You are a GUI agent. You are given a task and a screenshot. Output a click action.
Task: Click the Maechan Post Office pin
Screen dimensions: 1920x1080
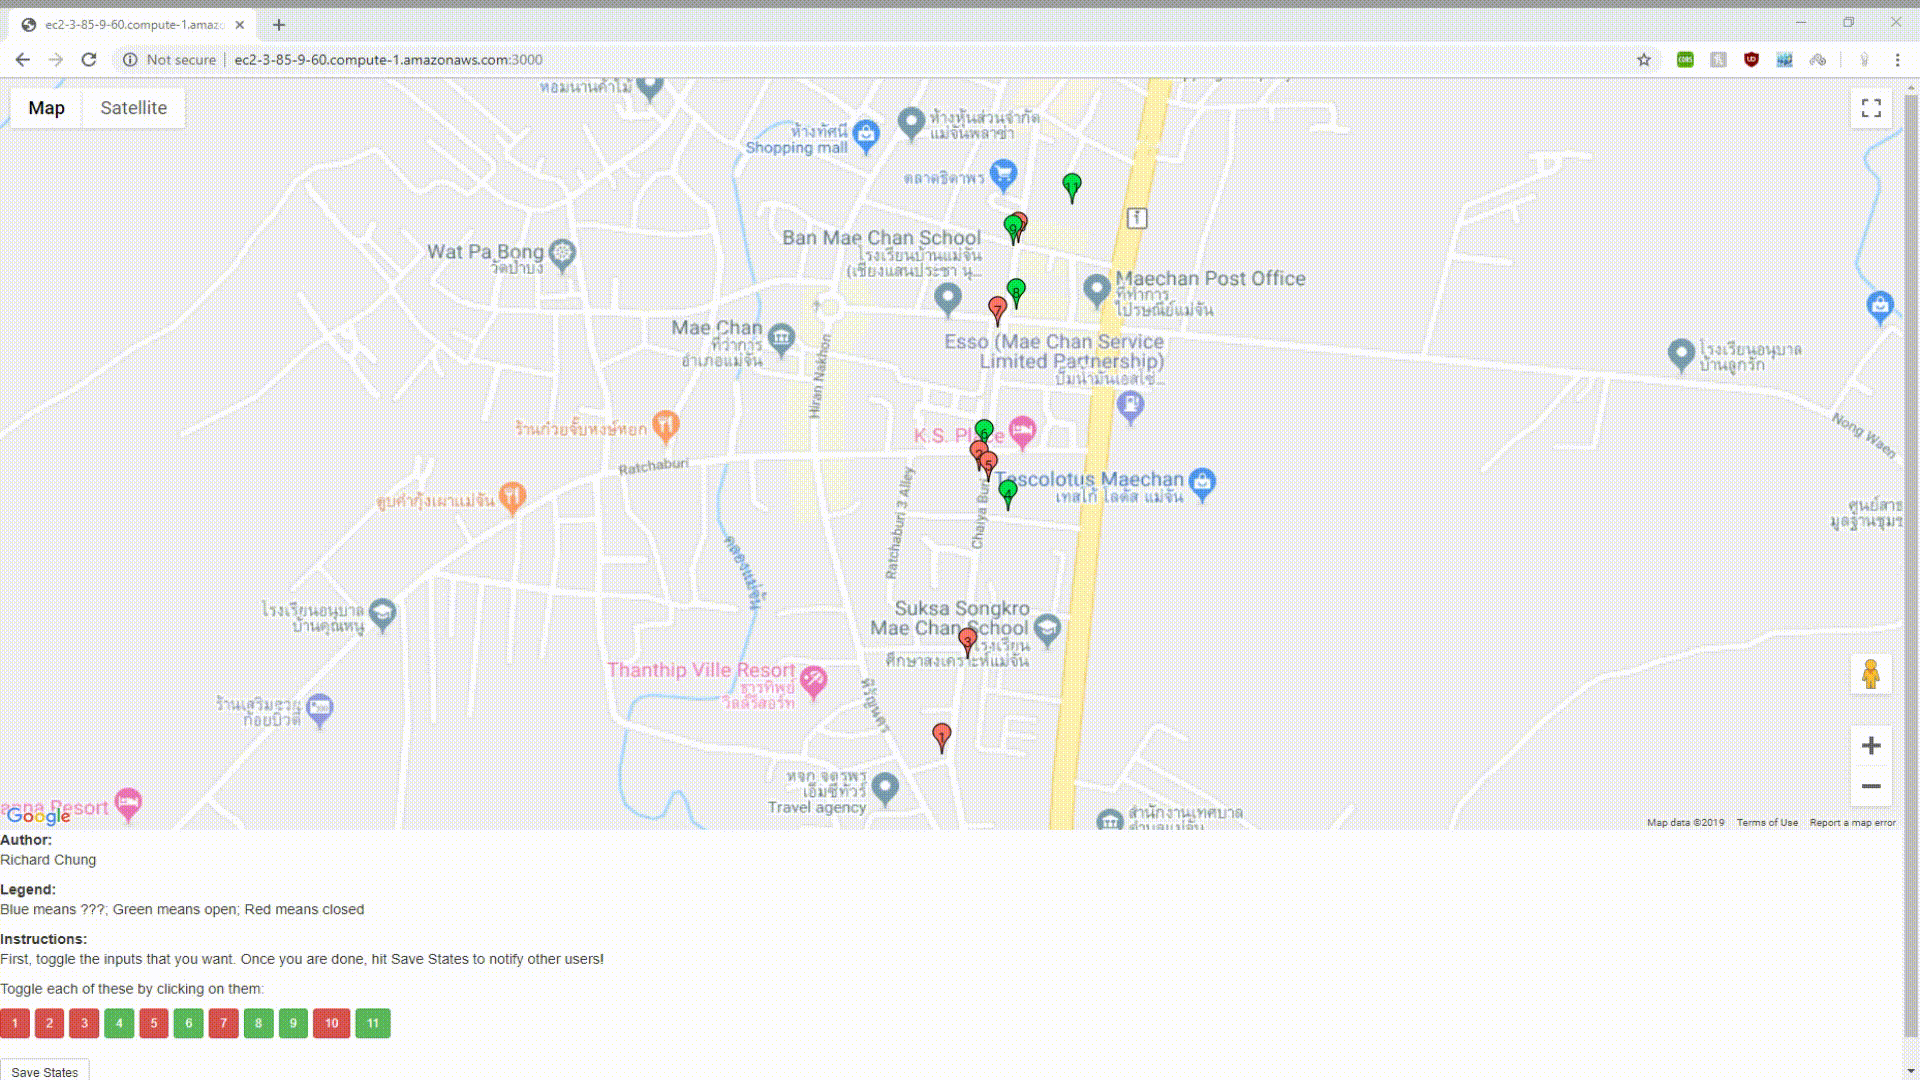[x=1097, y=289]
